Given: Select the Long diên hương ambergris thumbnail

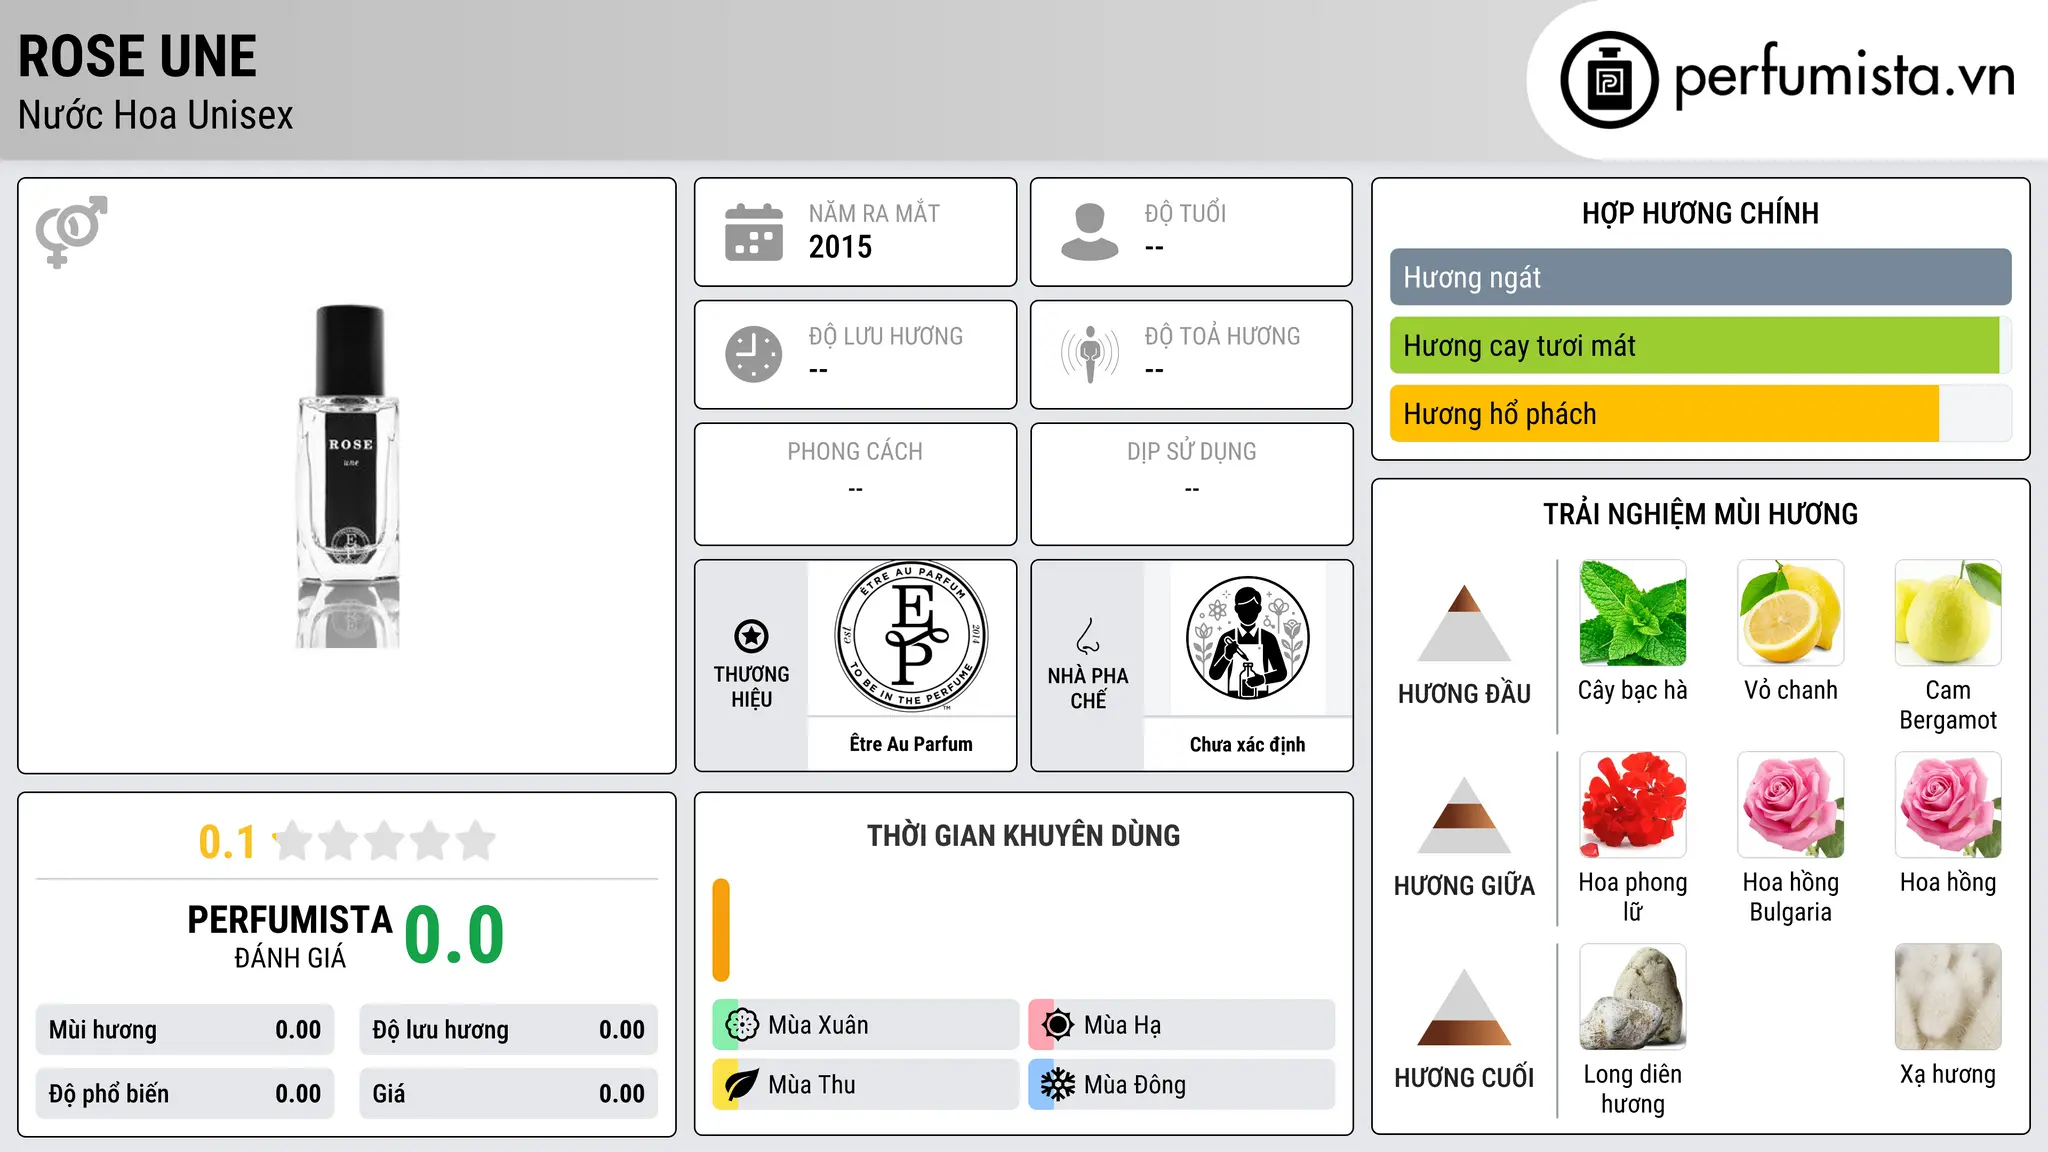Looking at the screenshot, I should (x=1633, y=997).
